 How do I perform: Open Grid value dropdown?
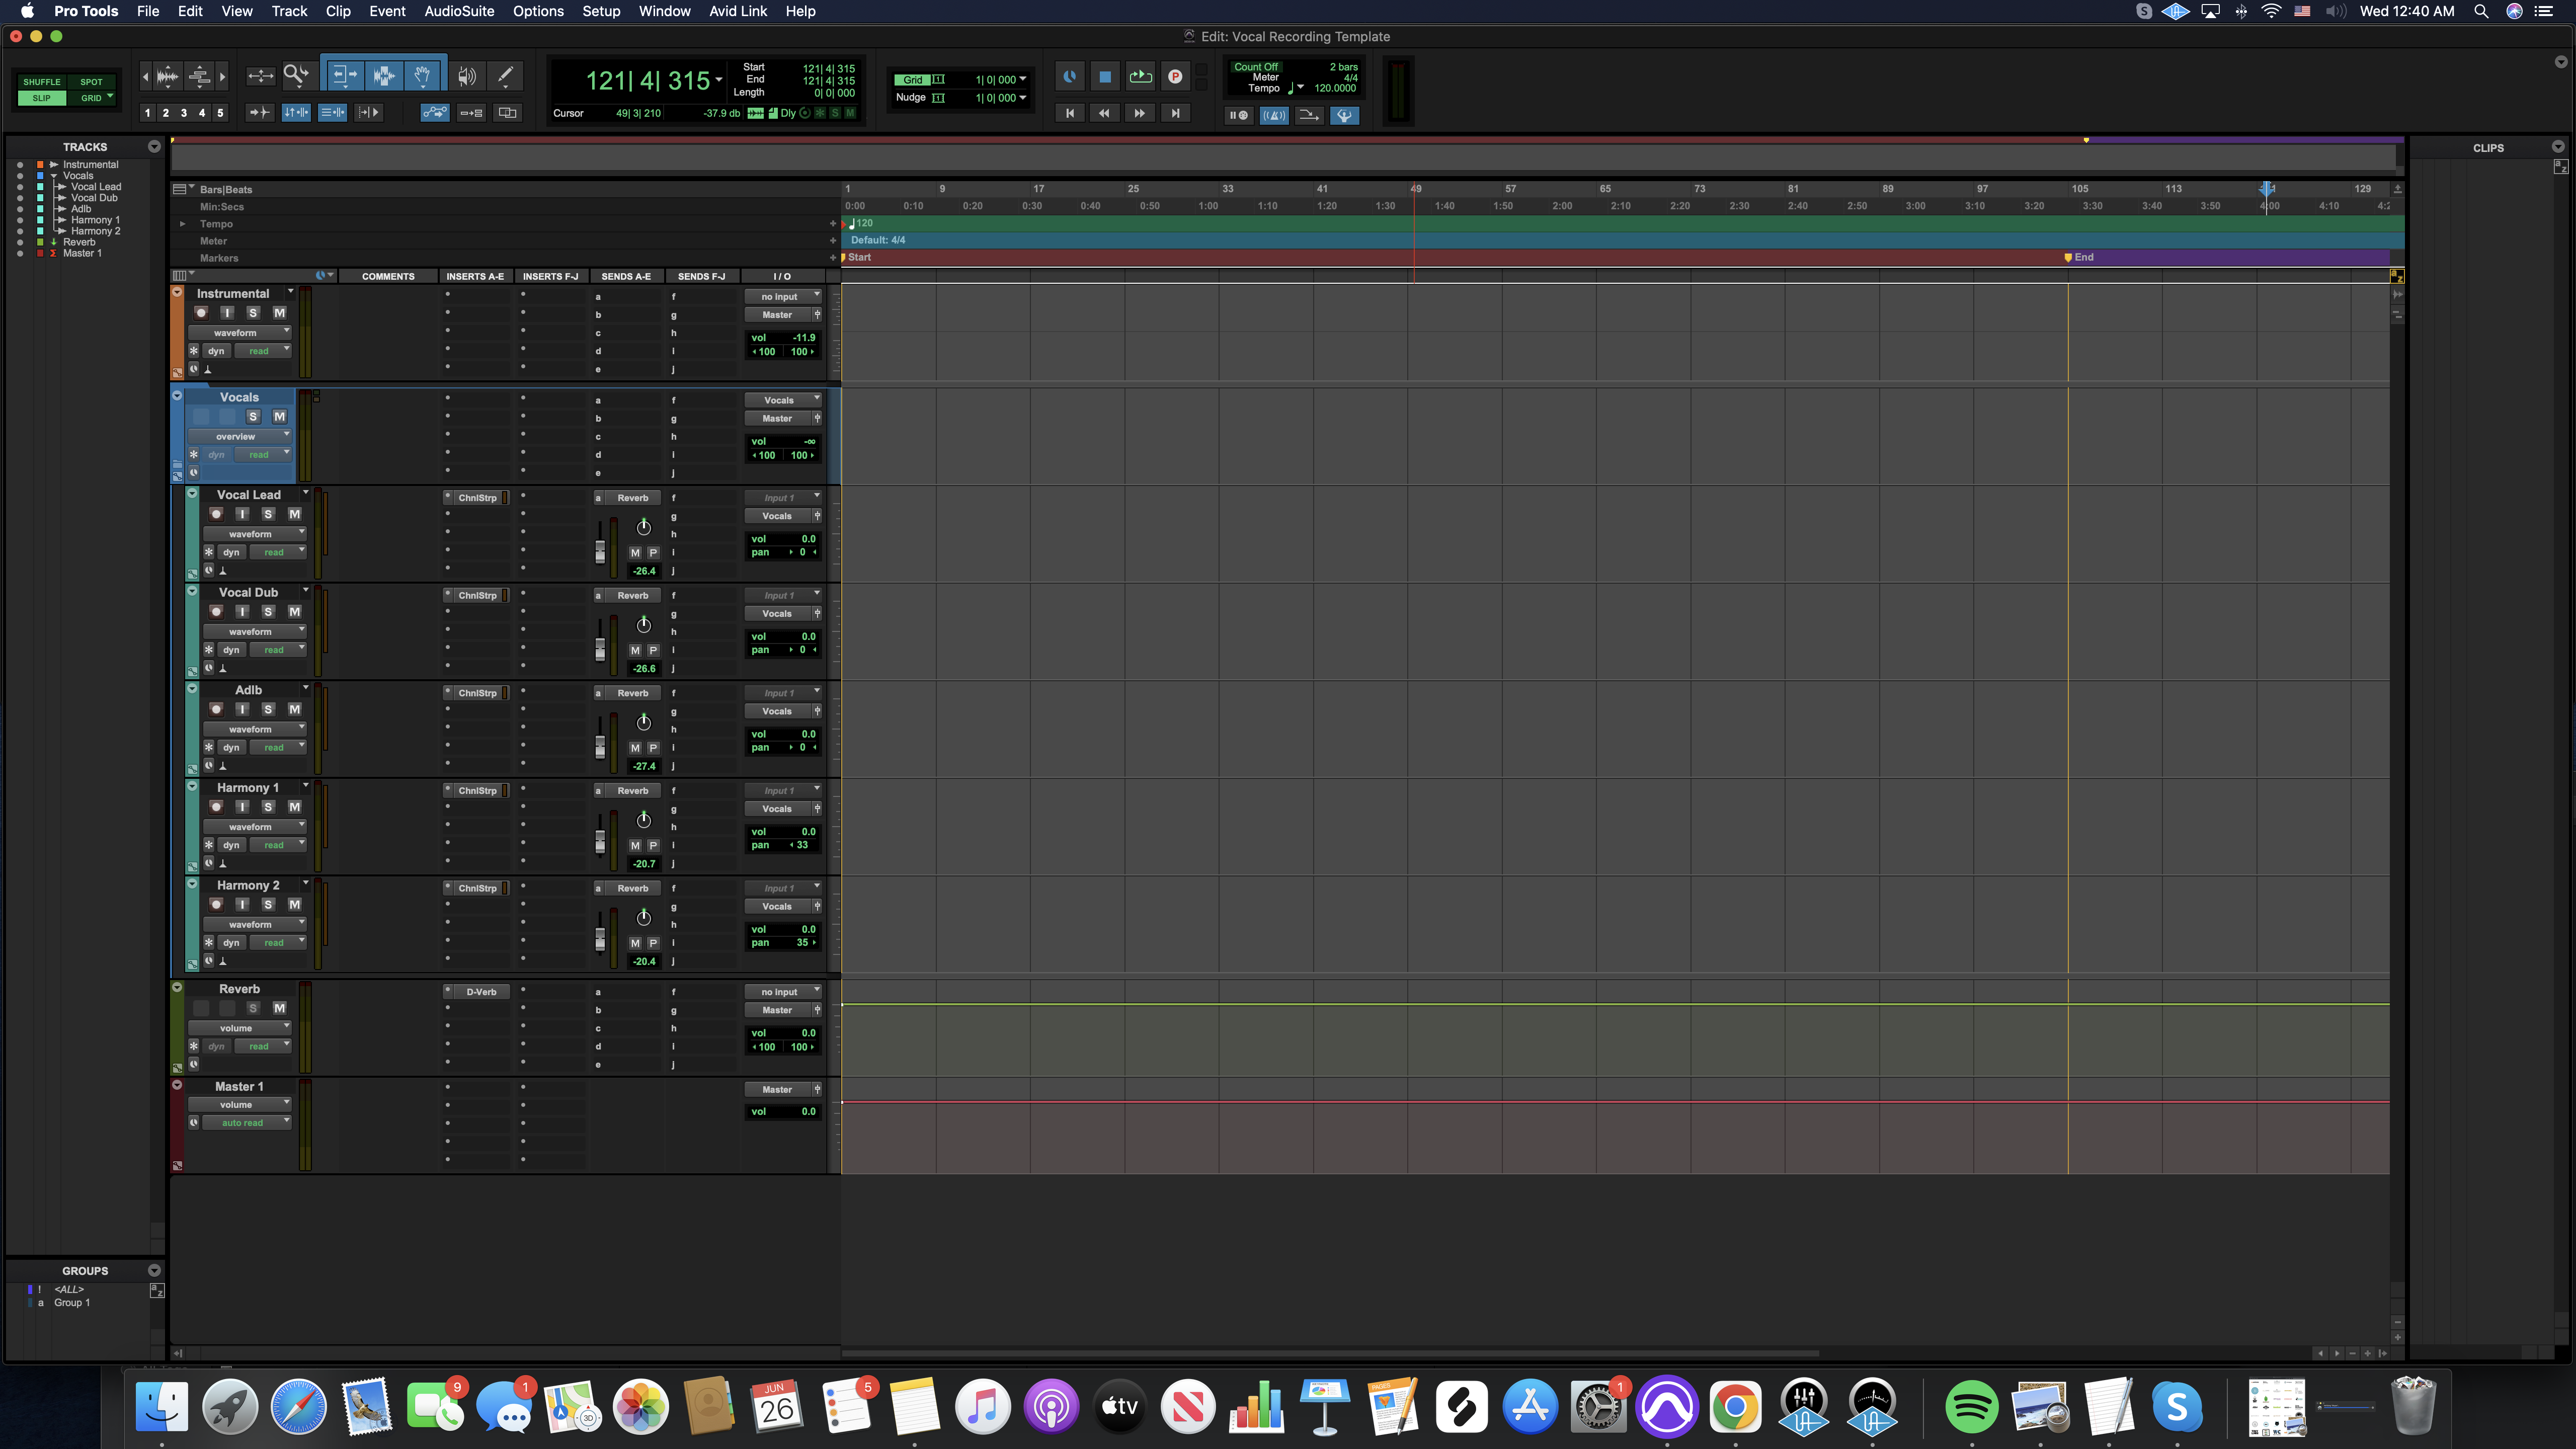tap(1022, 80)
